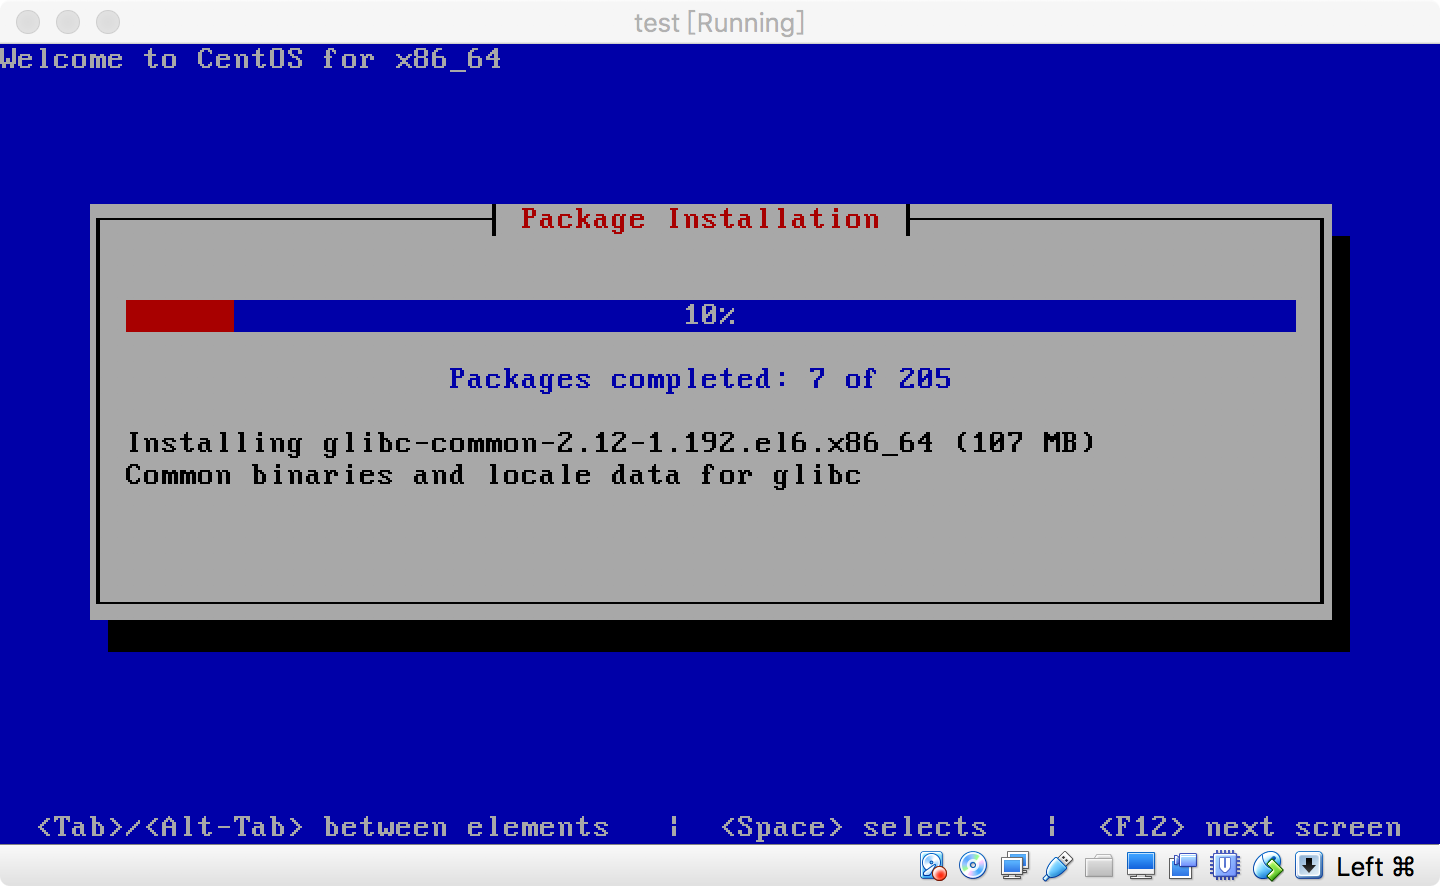The height and width of the screenshot is (886, 1440).
Task: Click the keyboard capture arrow icon
Action: click(x=1309, y=866)
